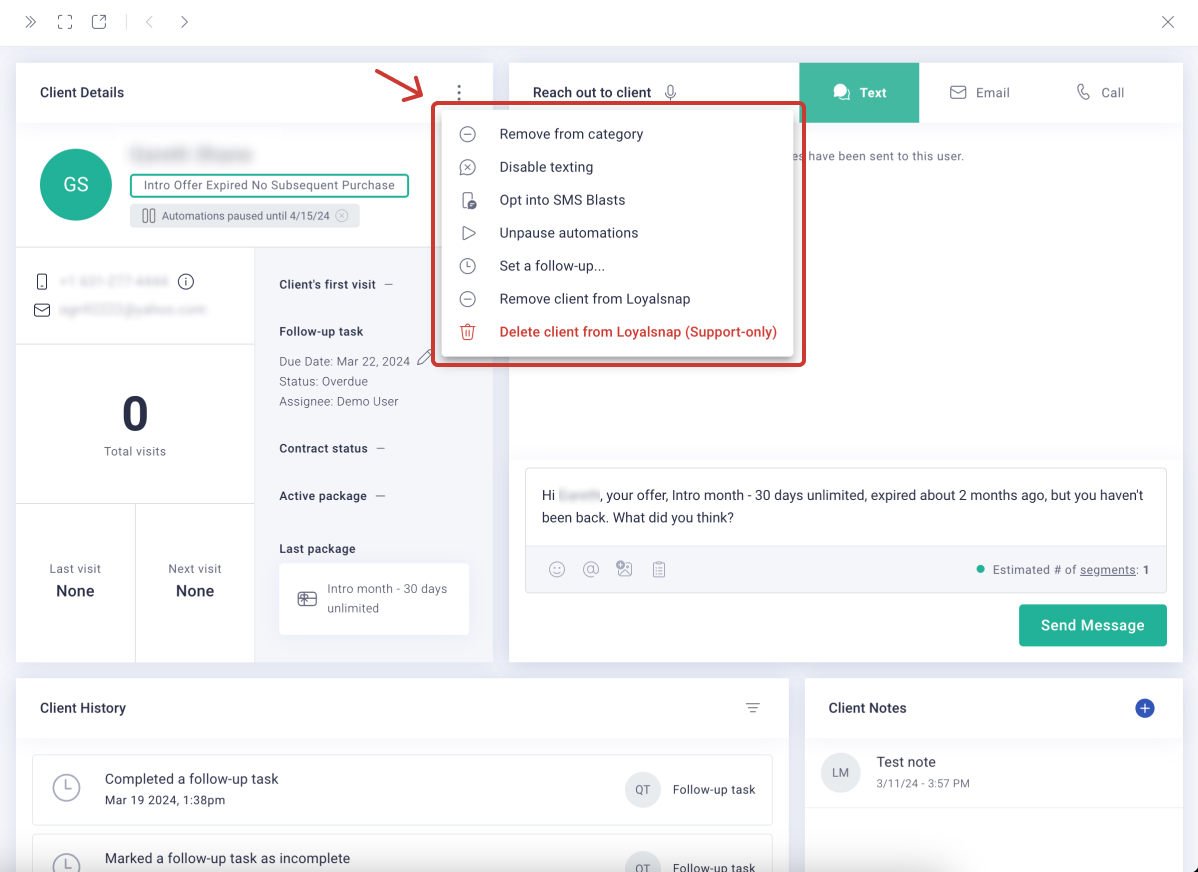Filter the Client History list
The width and height of the screenshot is (1198, 872).
753,708
